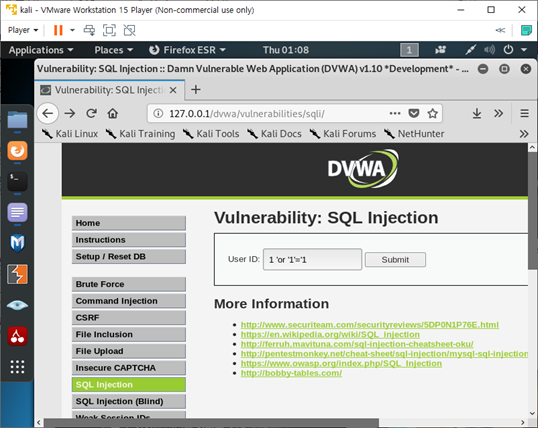Open Kali Forums bookmark
Screen dimensions: 538x428
[343, 134]
